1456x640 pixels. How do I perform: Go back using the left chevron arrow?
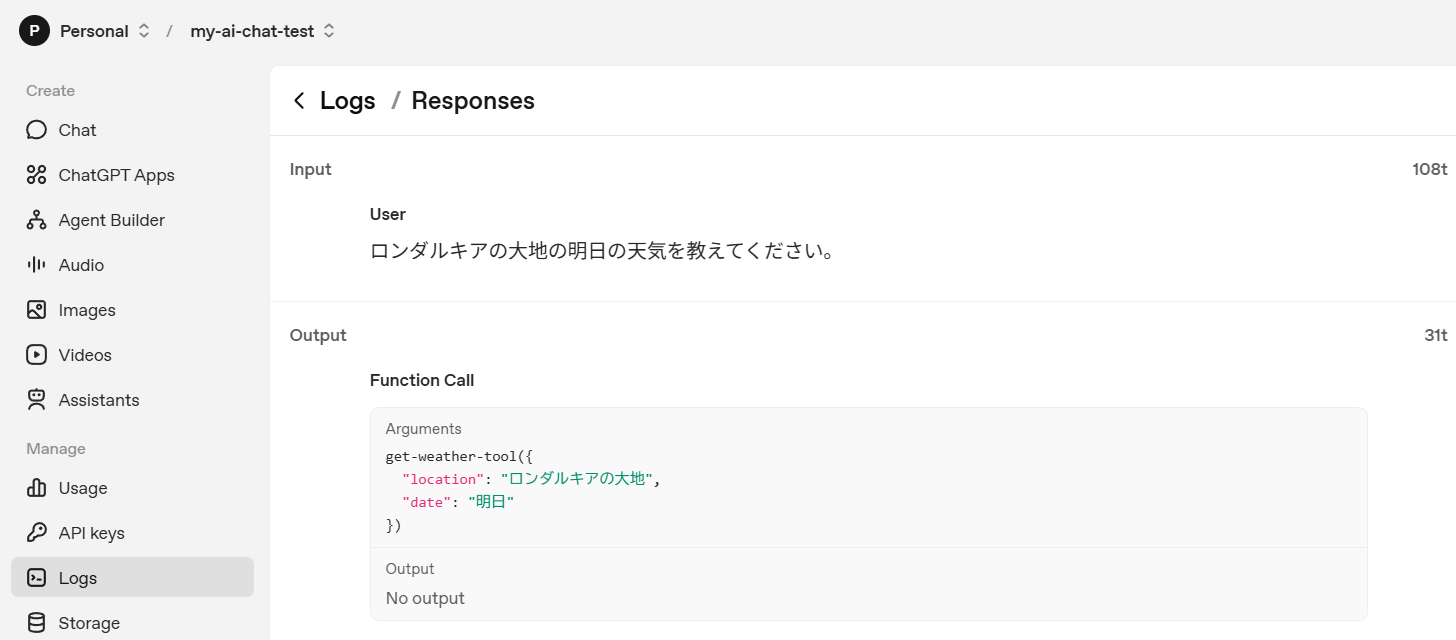(x=299, y=101)
